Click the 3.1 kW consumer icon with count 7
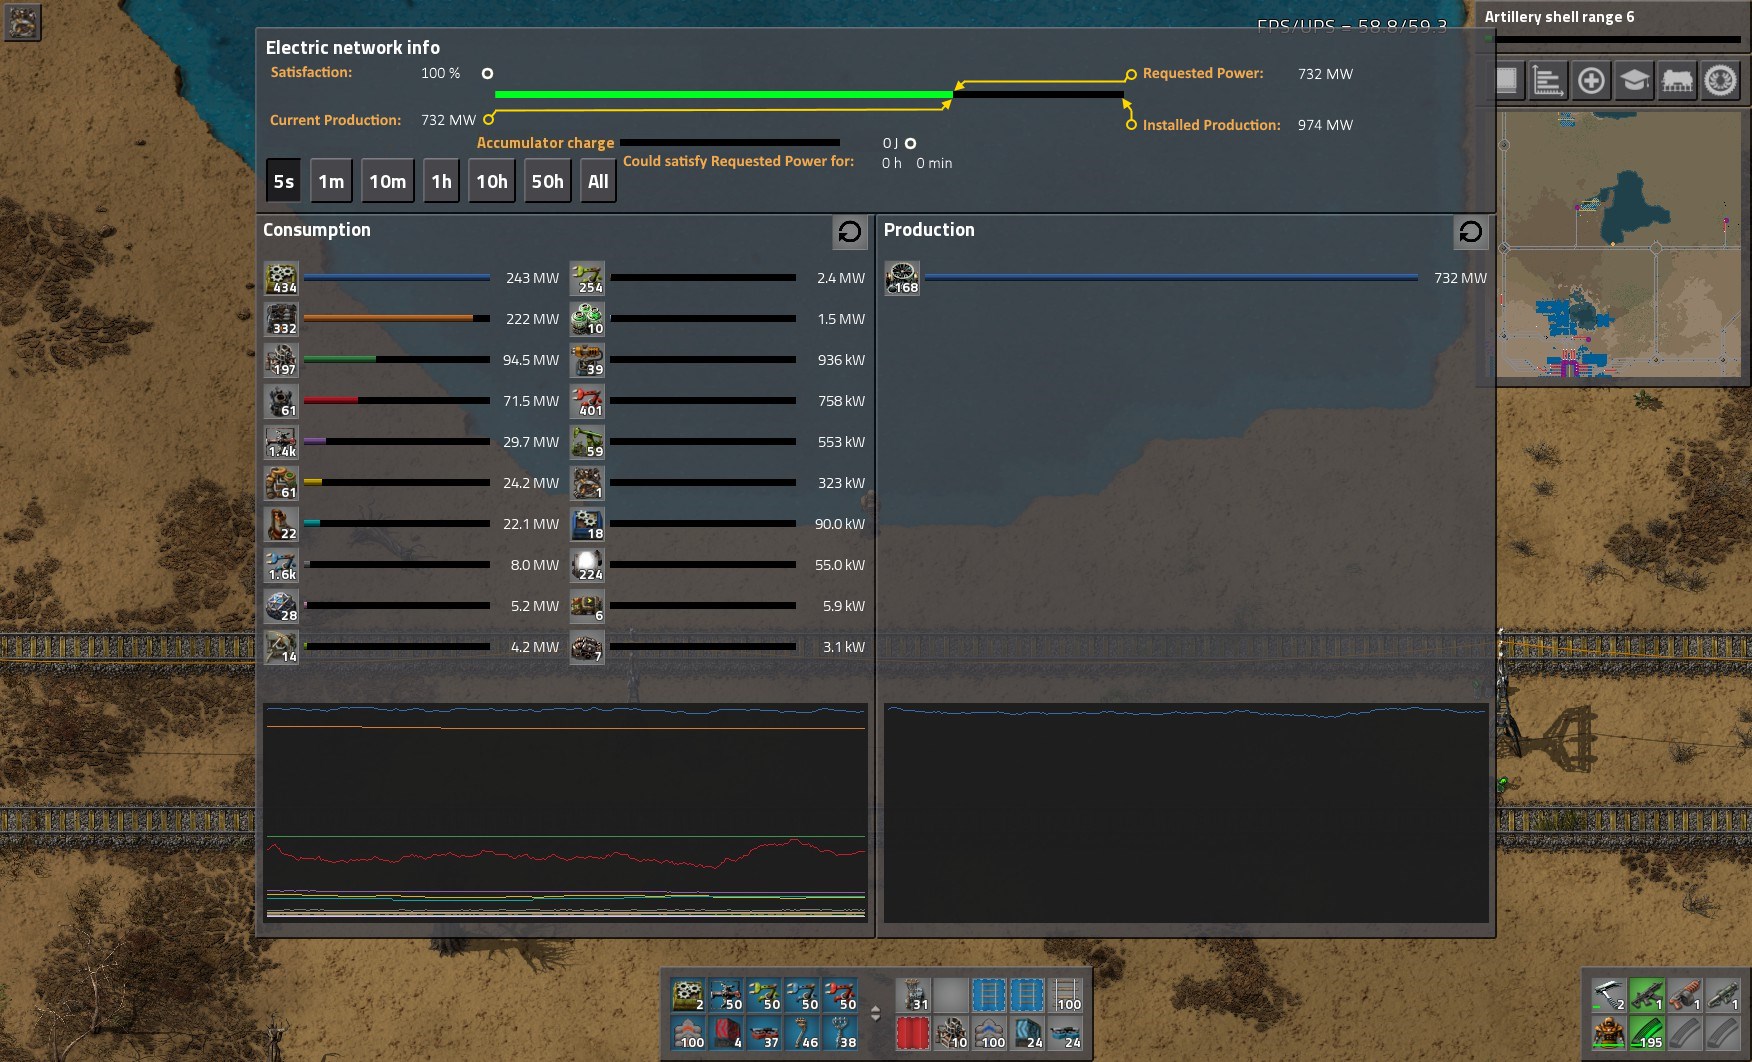 (587, 647)
